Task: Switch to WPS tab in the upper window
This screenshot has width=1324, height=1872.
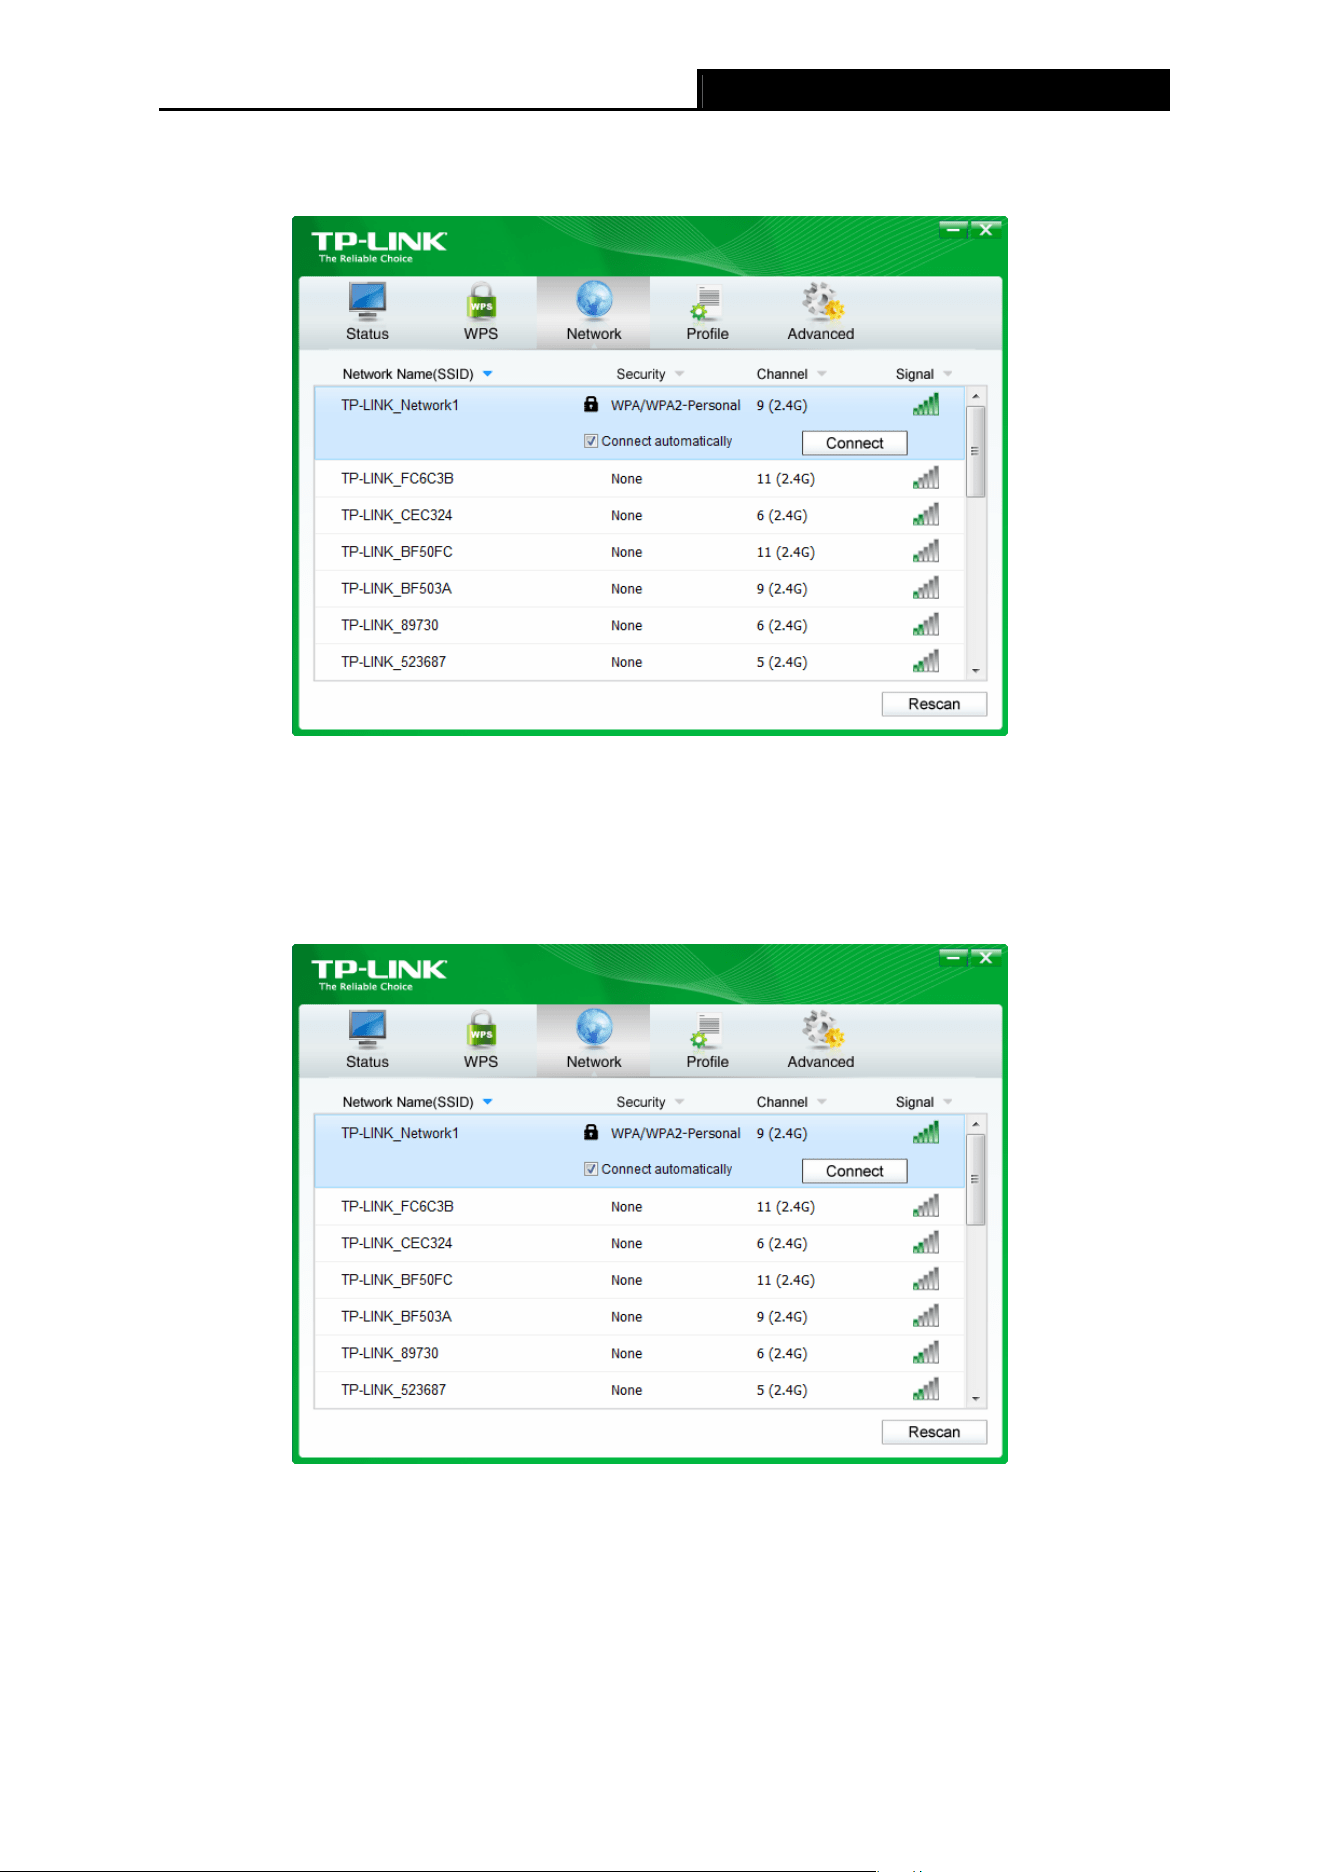Action: (x=481, y=312)
